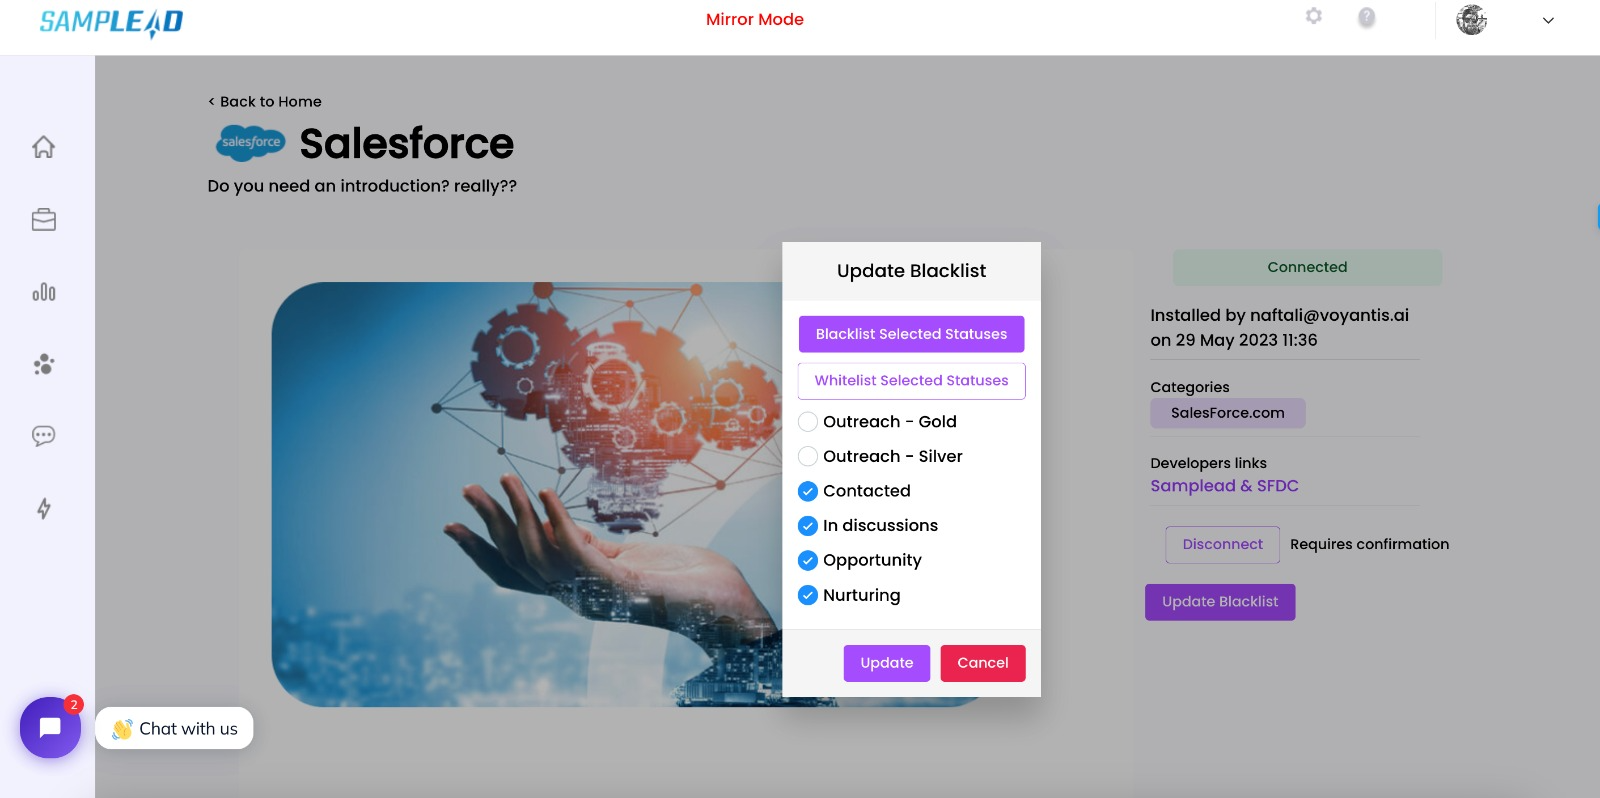Click the Salesforce page heading
The image size is (1600, 798).
point(407,144)
